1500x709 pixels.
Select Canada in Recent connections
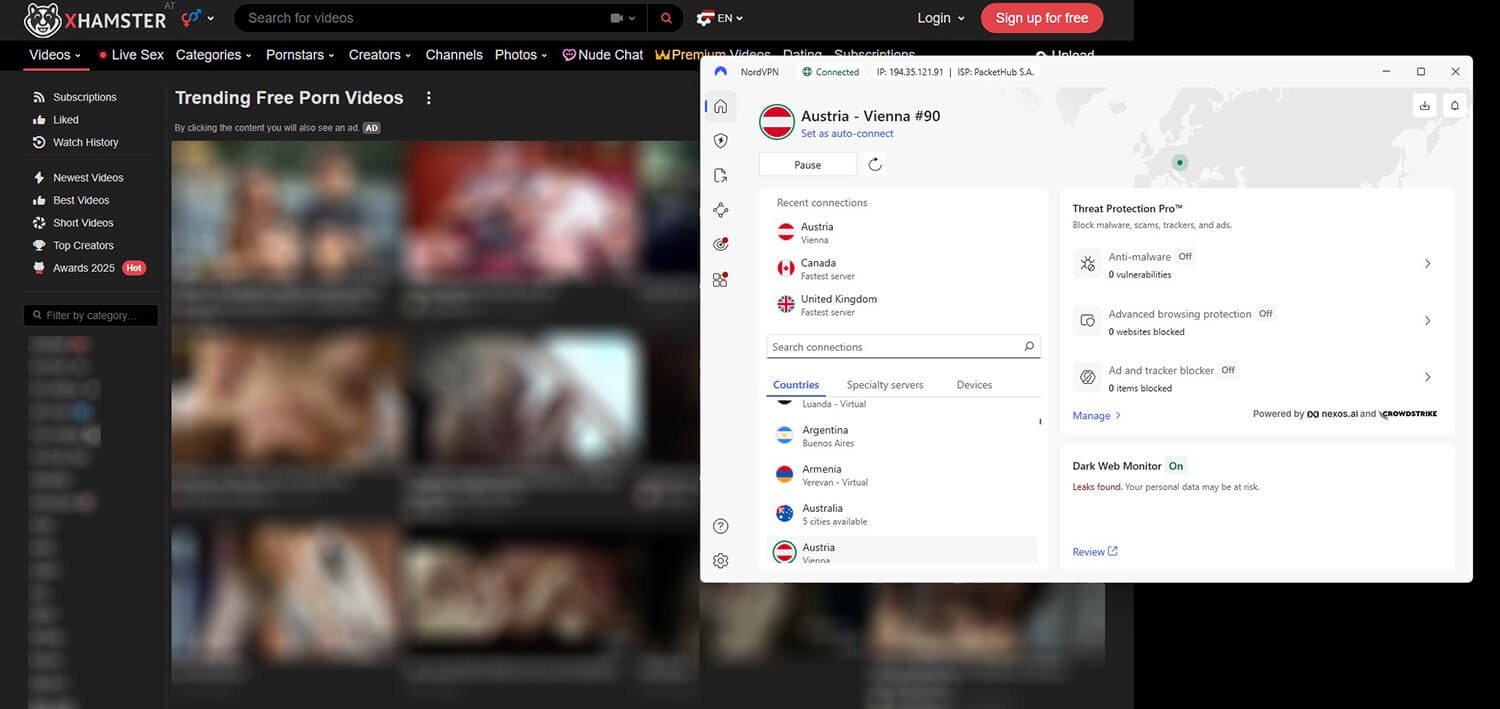904,269
